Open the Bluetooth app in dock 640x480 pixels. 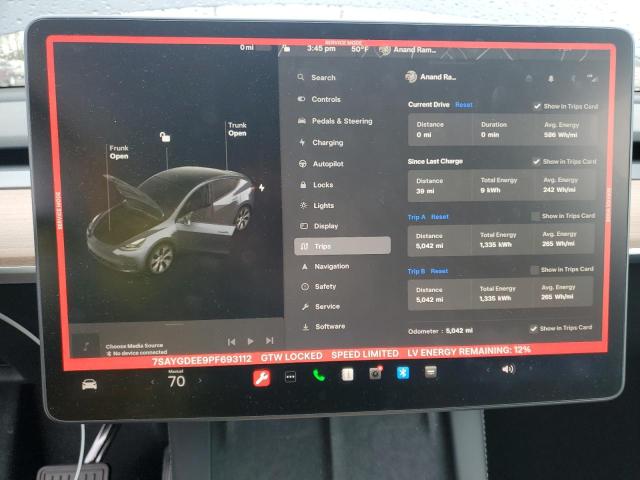click(x=403, y=372)
